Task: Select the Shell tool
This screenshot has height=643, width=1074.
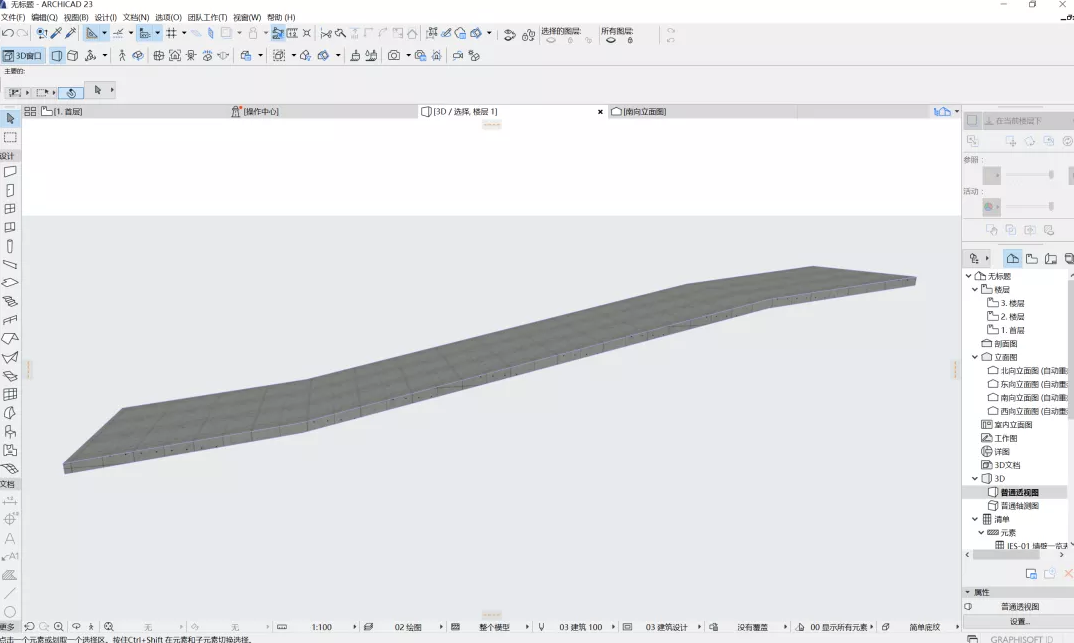Action: pos(10,357)
